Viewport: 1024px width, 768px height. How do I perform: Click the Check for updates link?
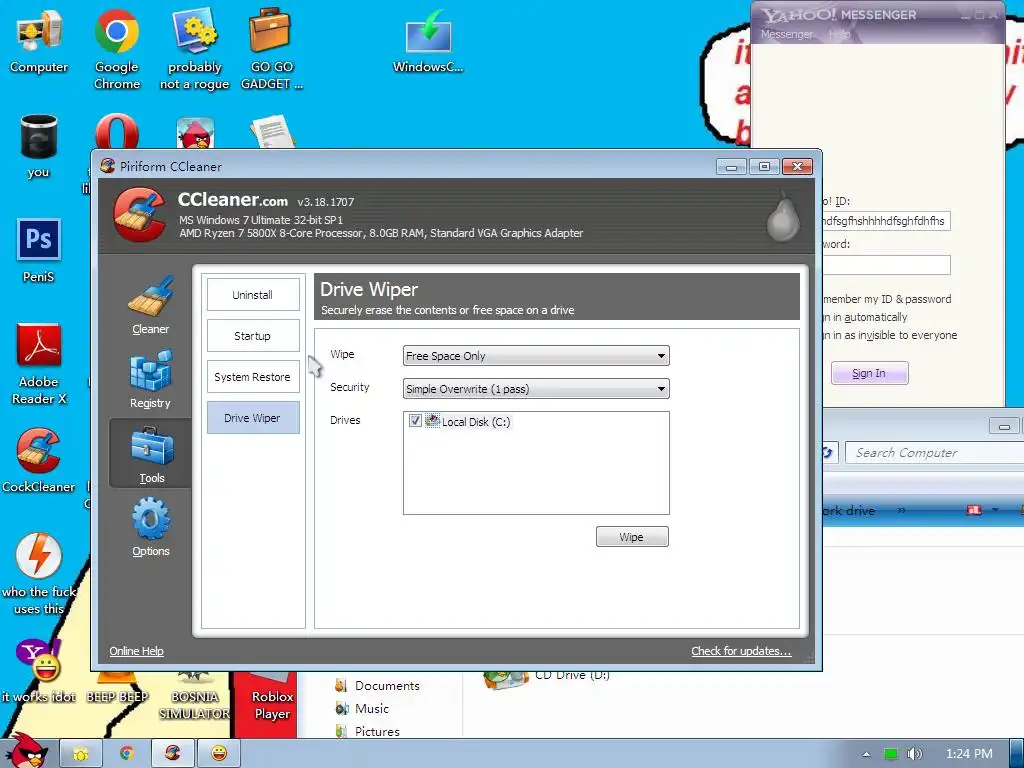pos(741,651)
